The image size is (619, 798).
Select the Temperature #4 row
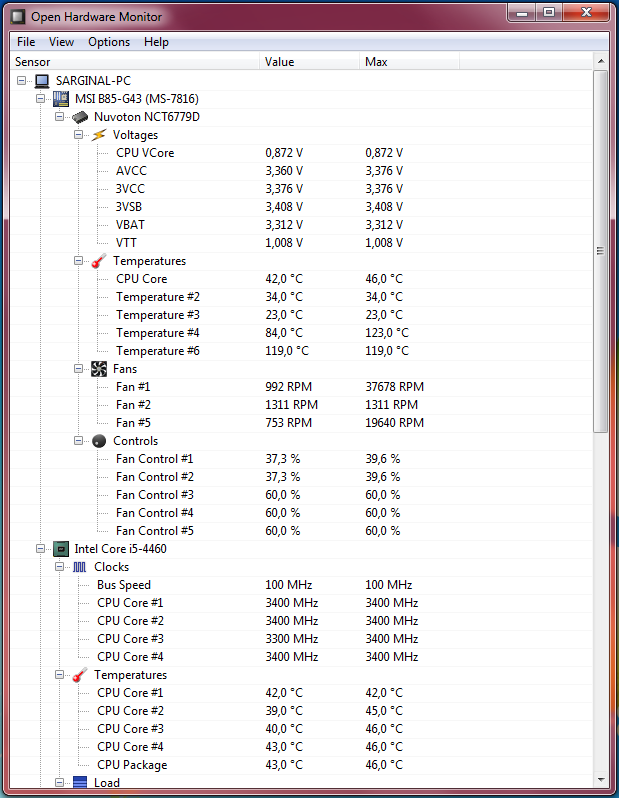[301, 333]
